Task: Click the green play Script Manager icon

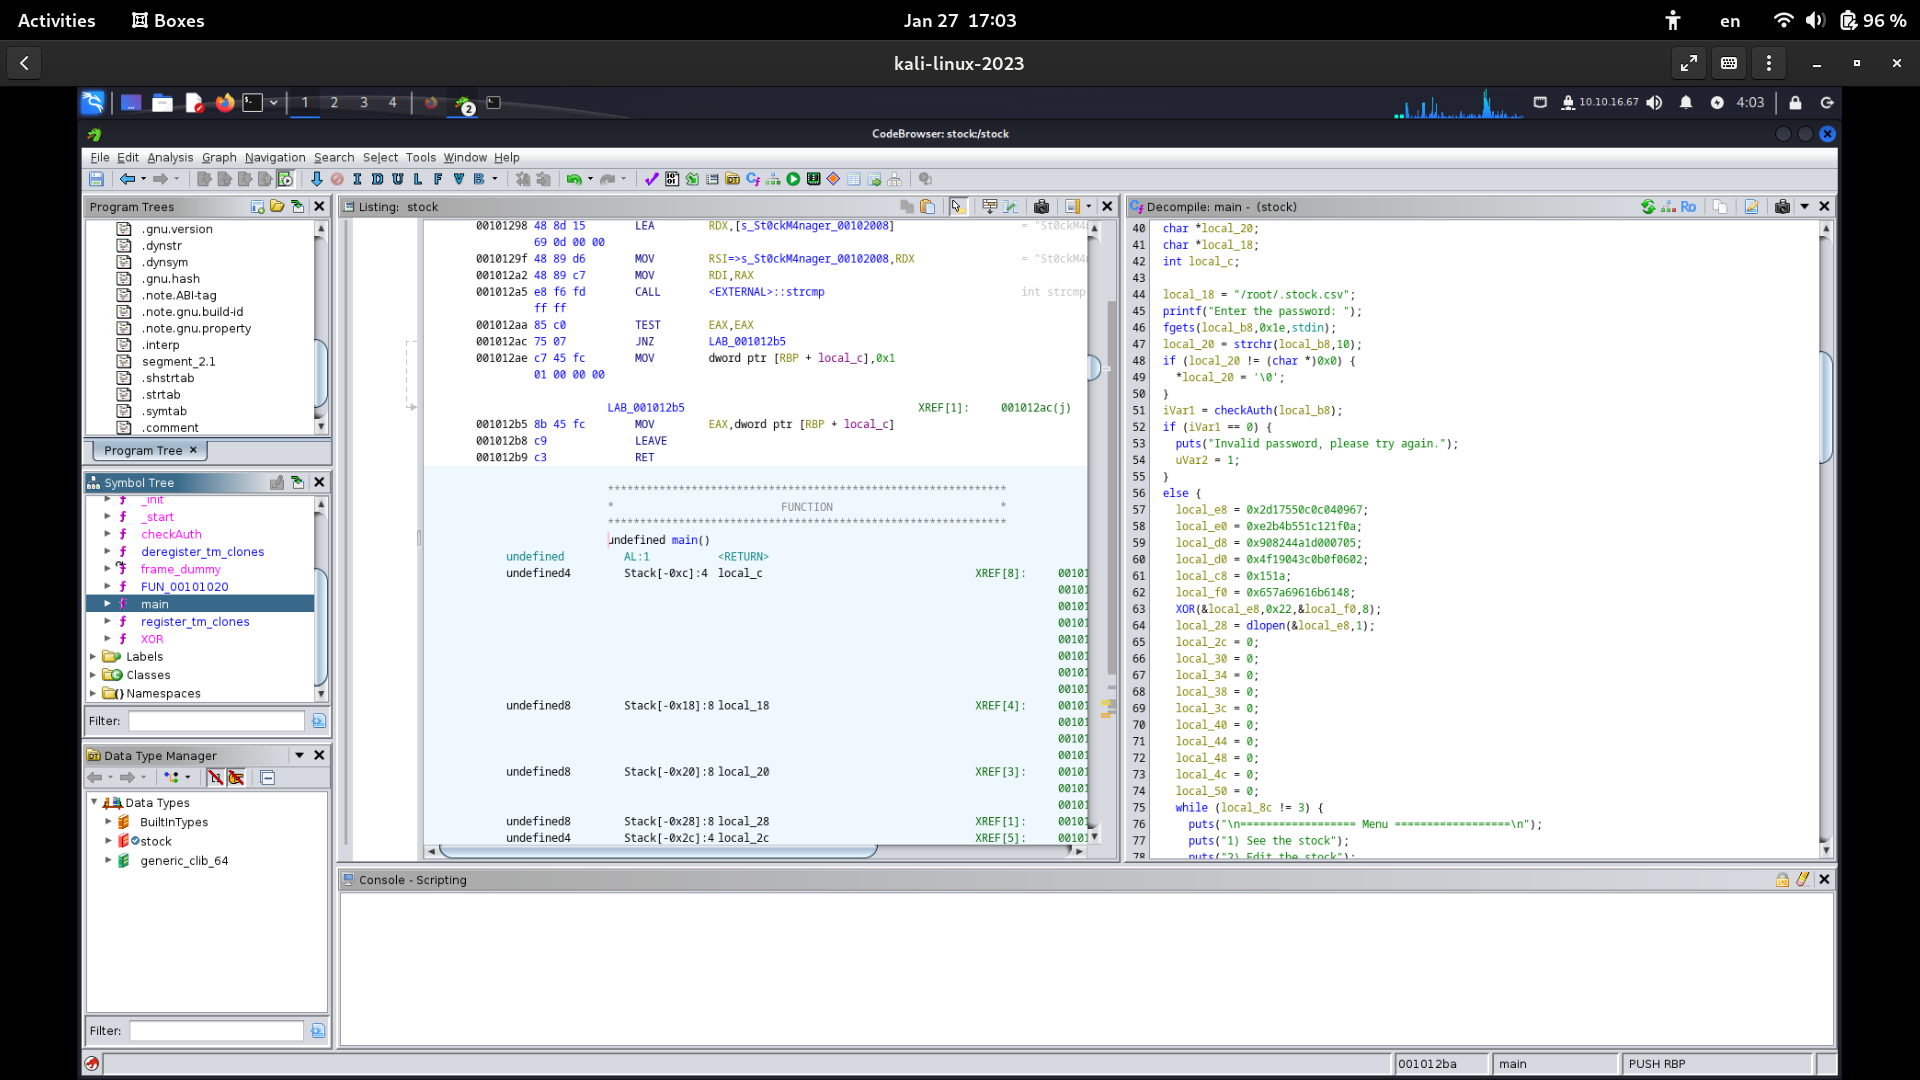Action: 793,179
